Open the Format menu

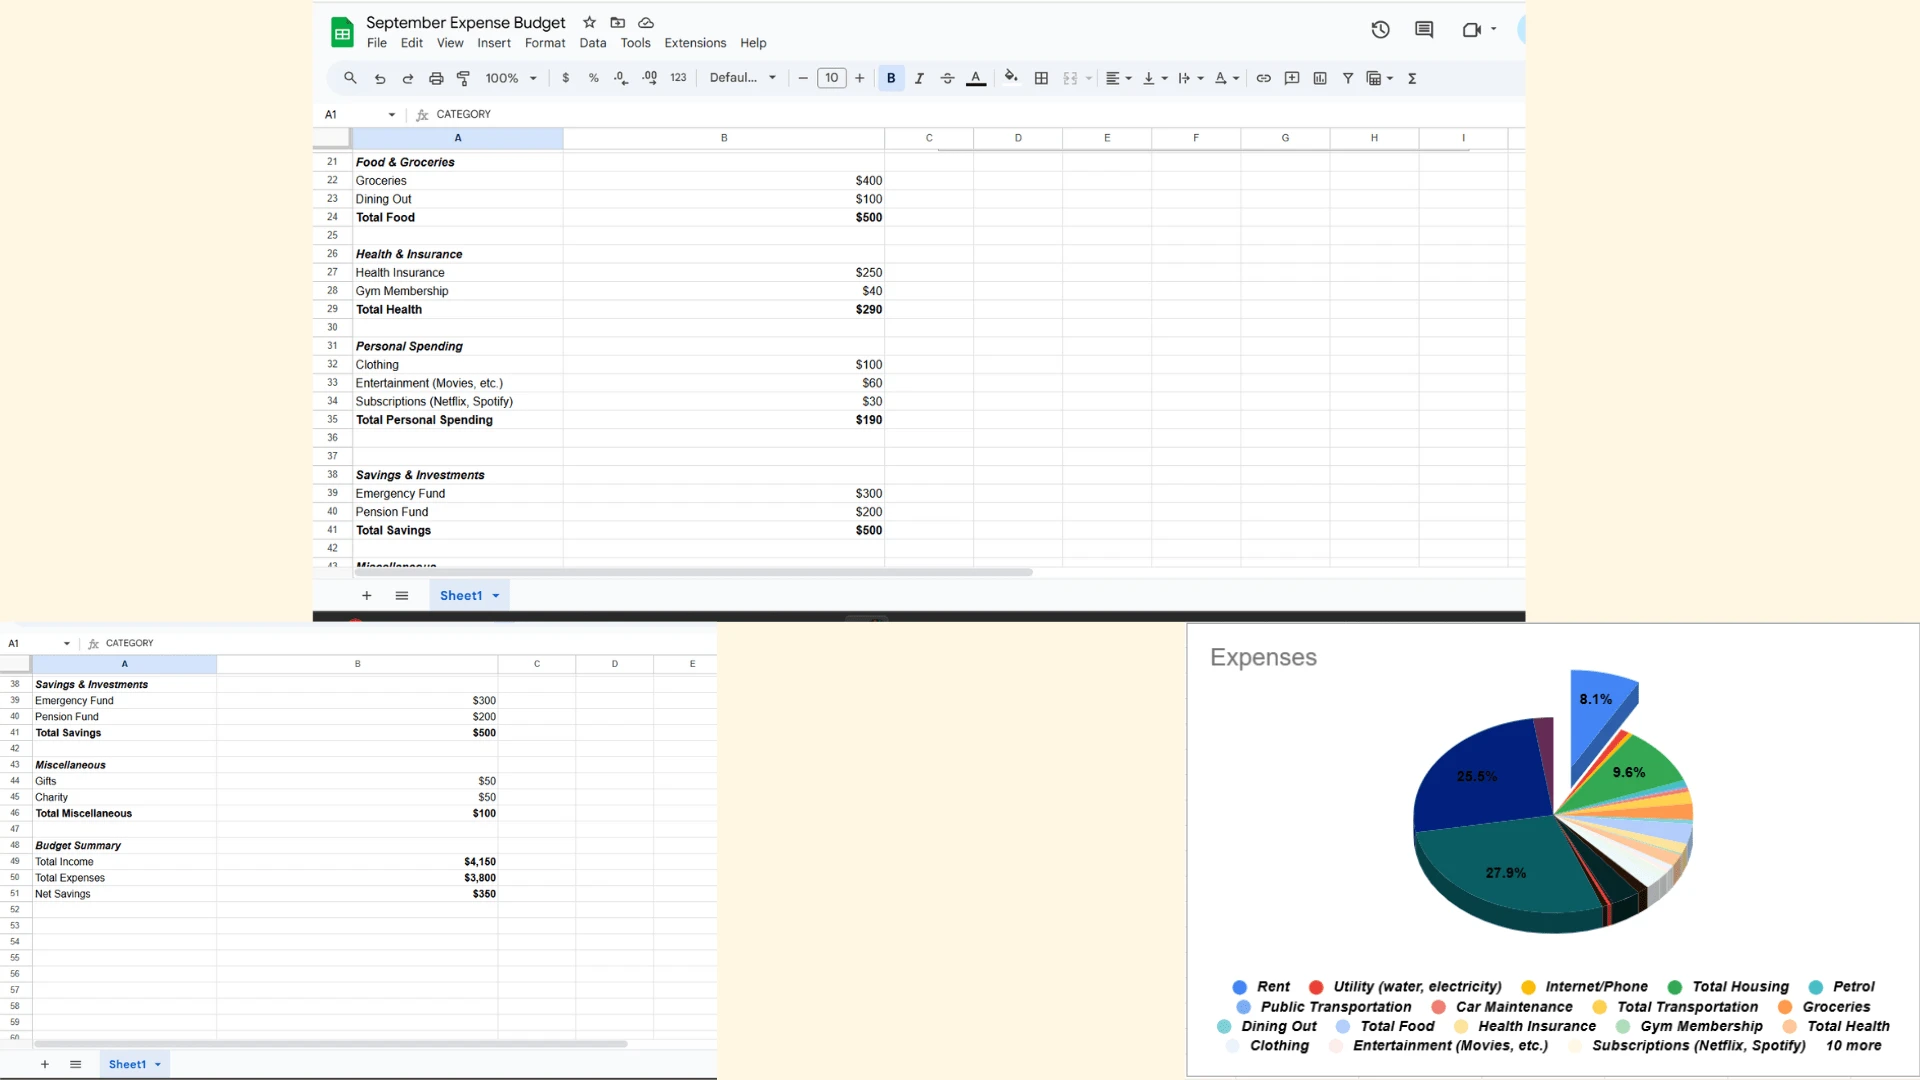(545, 43)
